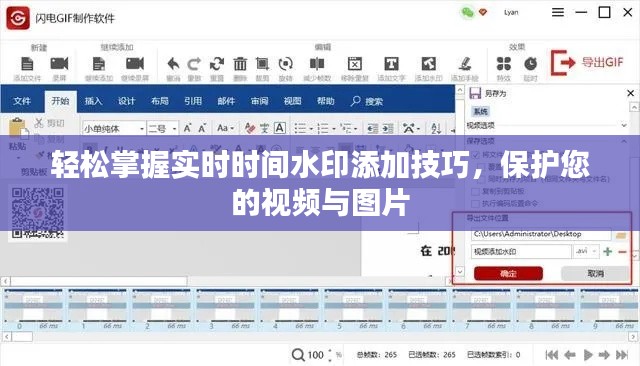Click the clear formatting eraser icon
This screenshot has height=366, width=640.
pyautogui.click(x=249, y=128)
